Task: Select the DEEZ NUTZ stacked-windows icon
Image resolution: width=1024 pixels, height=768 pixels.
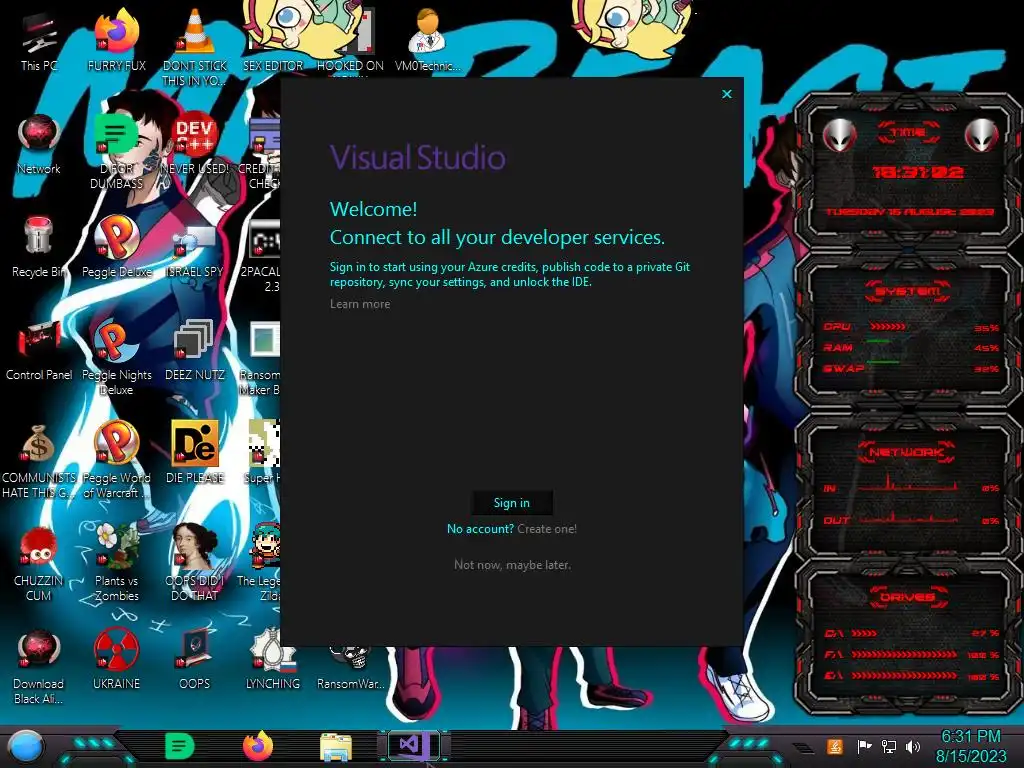Action: pyautogui.click(x=195, y=351)
